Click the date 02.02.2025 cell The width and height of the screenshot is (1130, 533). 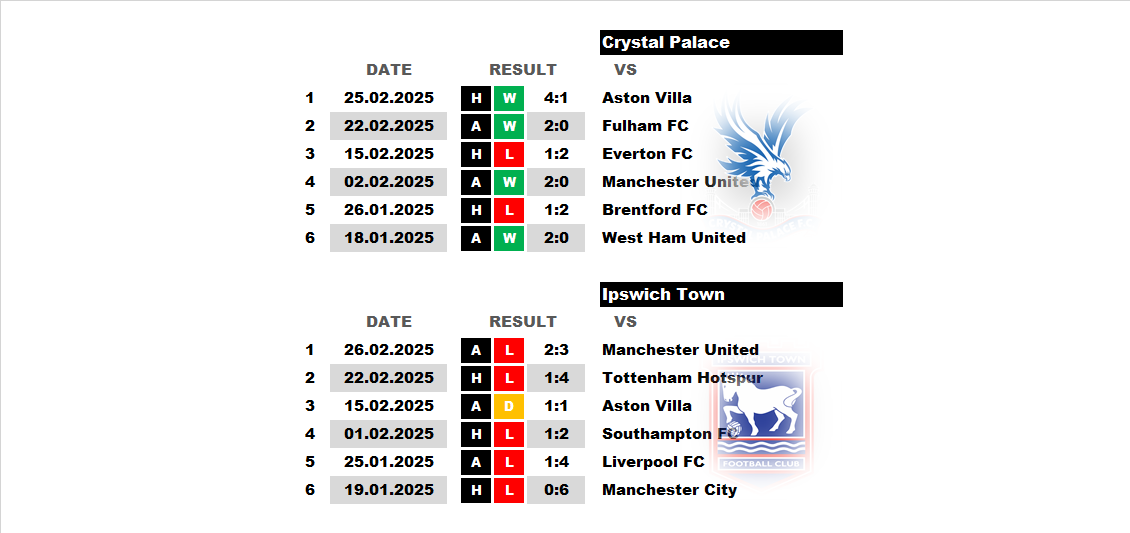coord(388,182)
